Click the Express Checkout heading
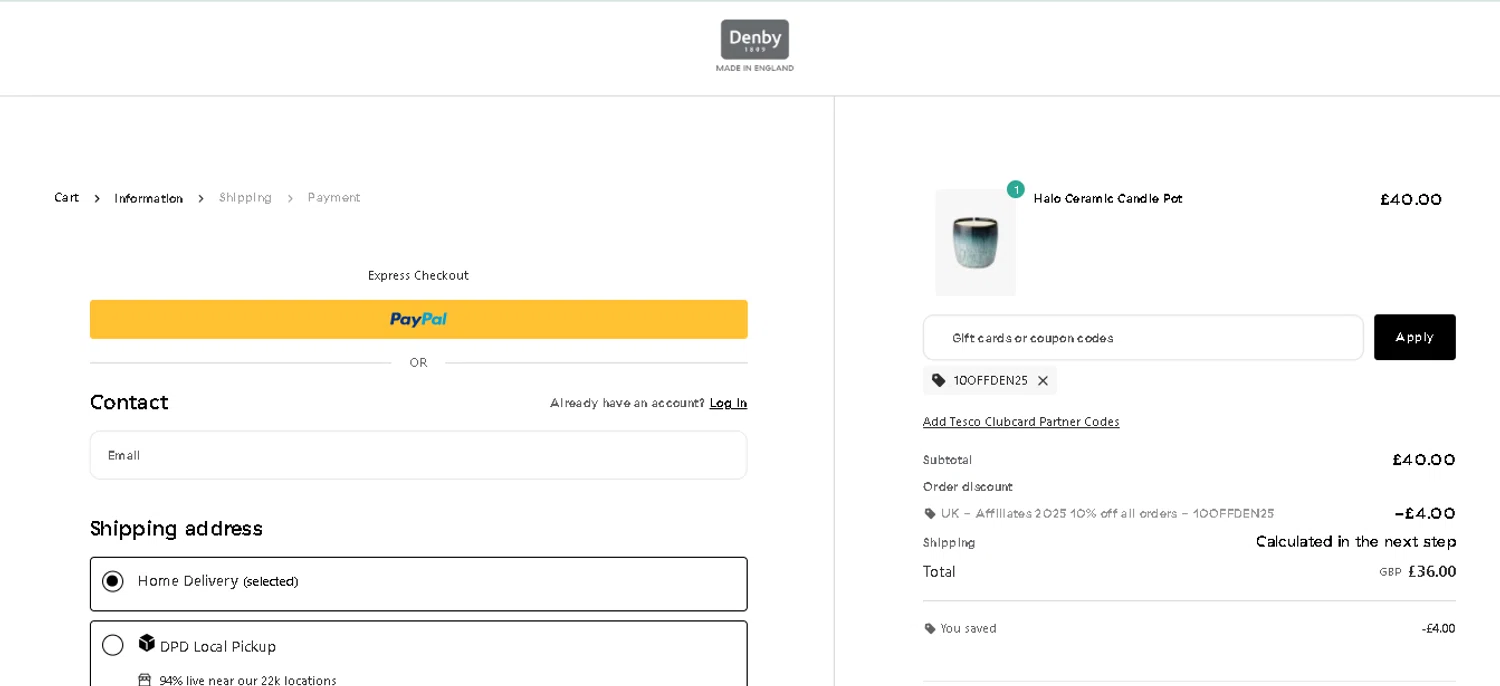This screenshot has height=686, width=1500. point(418,276)
